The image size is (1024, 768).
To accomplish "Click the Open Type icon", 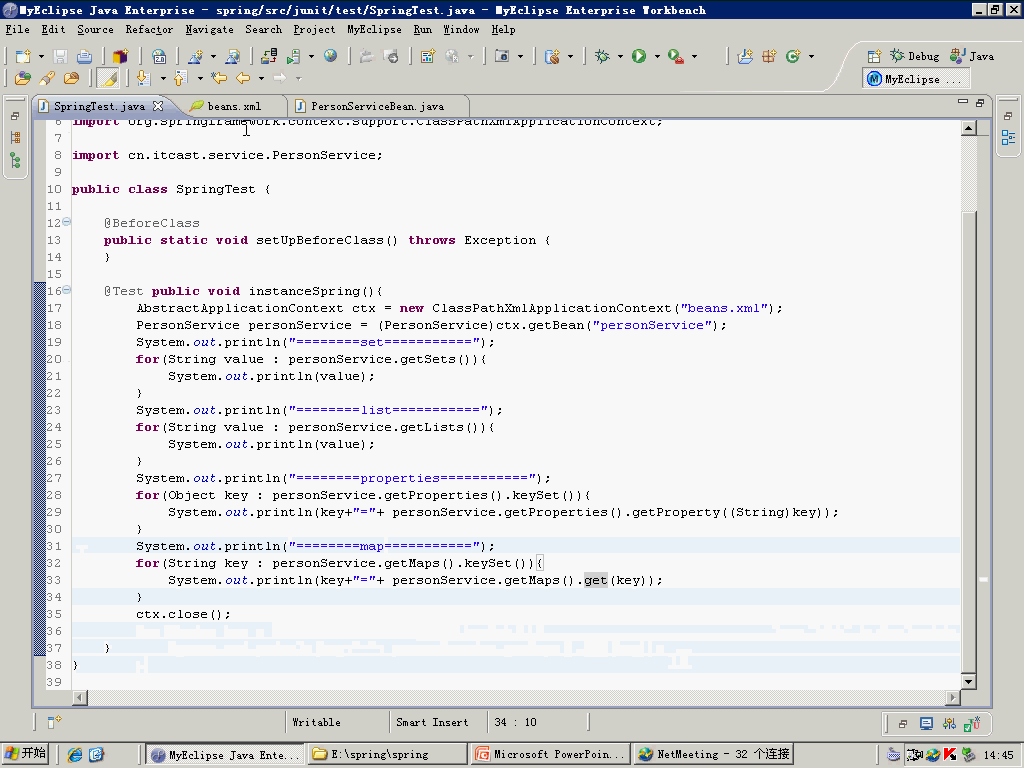I will coord(23,78).
